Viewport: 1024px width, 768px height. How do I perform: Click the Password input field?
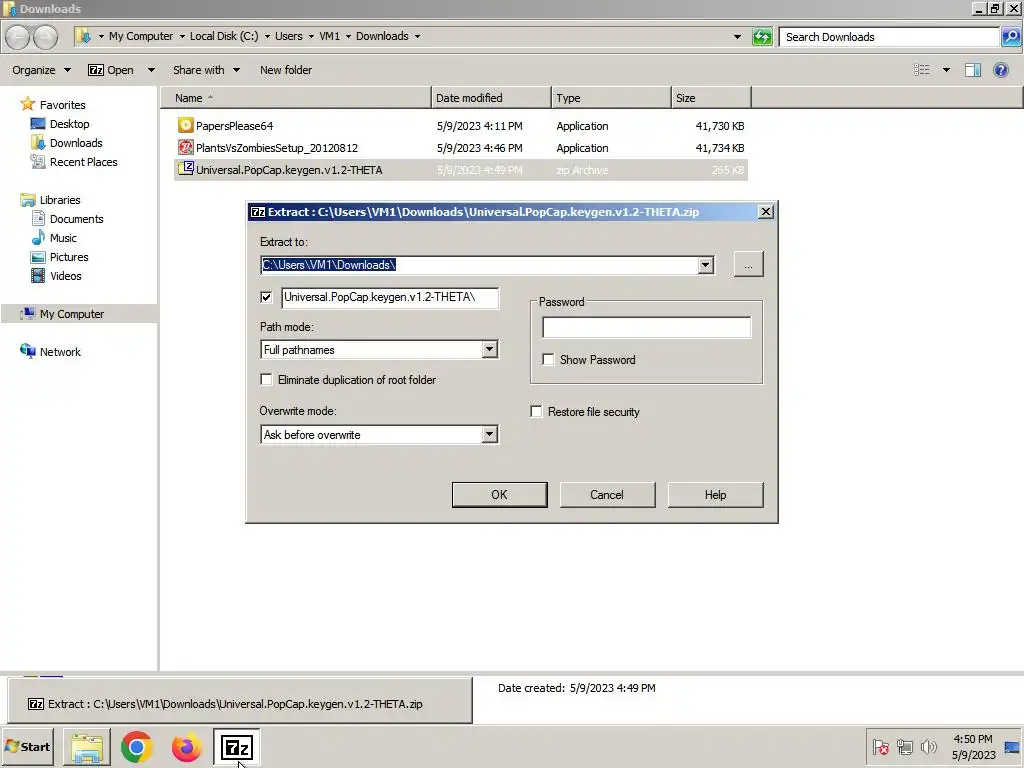pos(647,327)
